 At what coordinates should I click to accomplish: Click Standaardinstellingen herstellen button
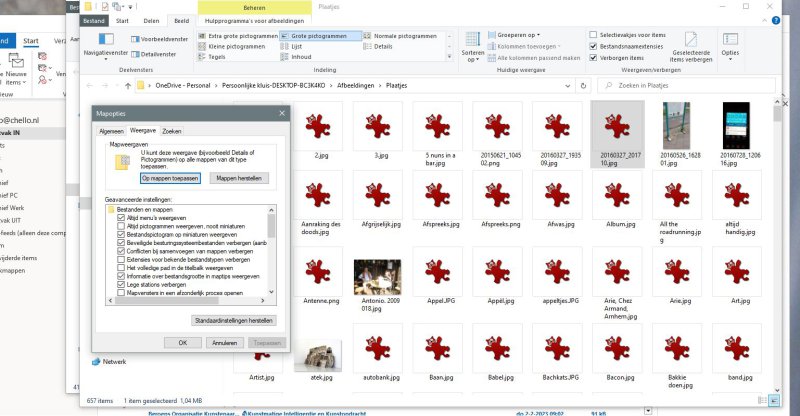pos(234,321)
